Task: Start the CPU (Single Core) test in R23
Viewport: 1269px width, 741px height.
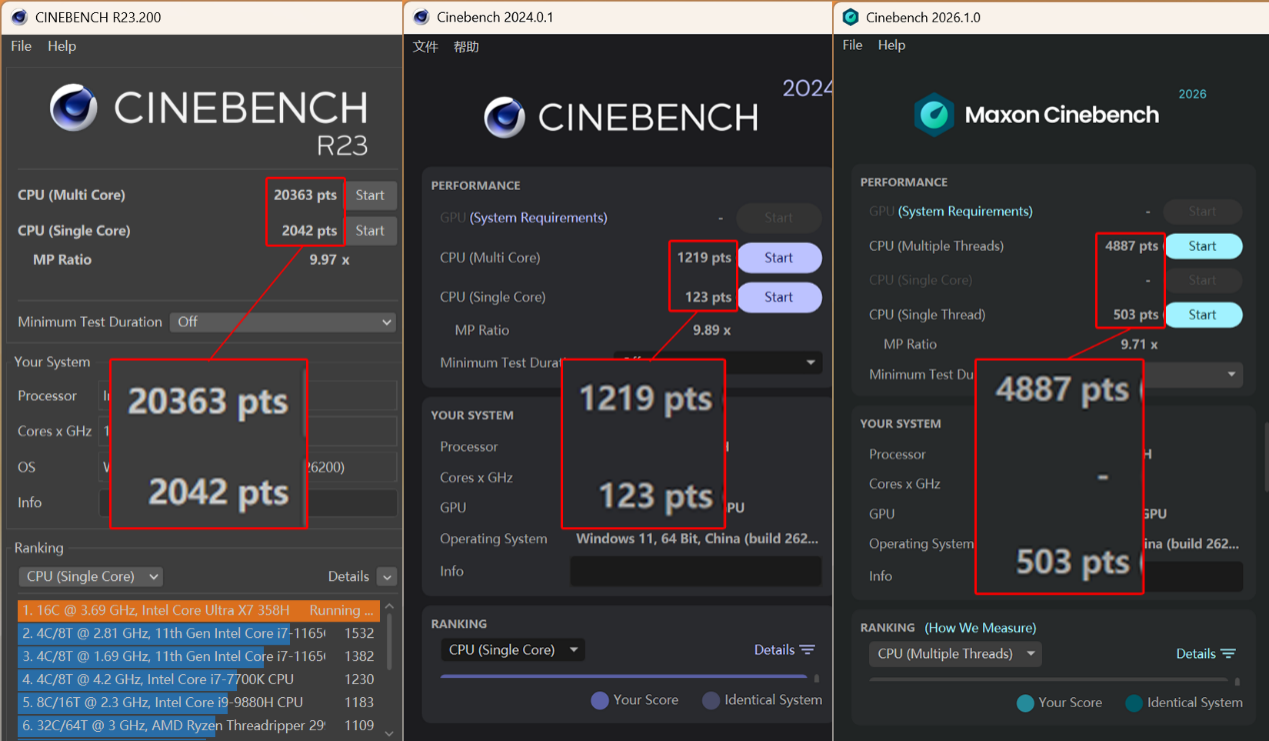Action: click(370, 230)
